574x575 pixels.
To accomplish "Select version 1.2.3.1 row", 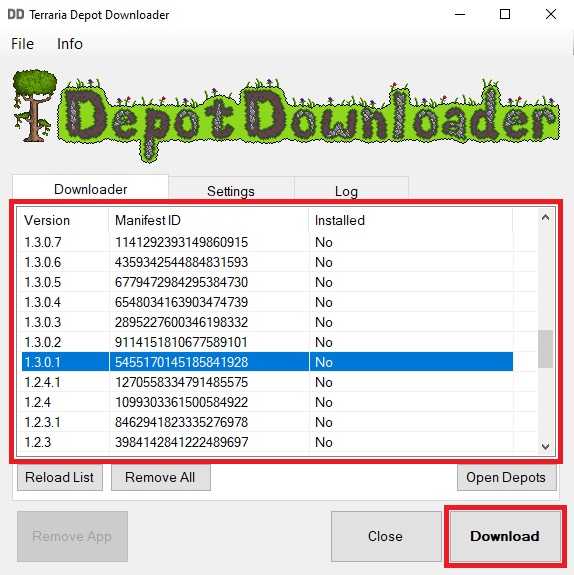I will [x=267, y=422].
